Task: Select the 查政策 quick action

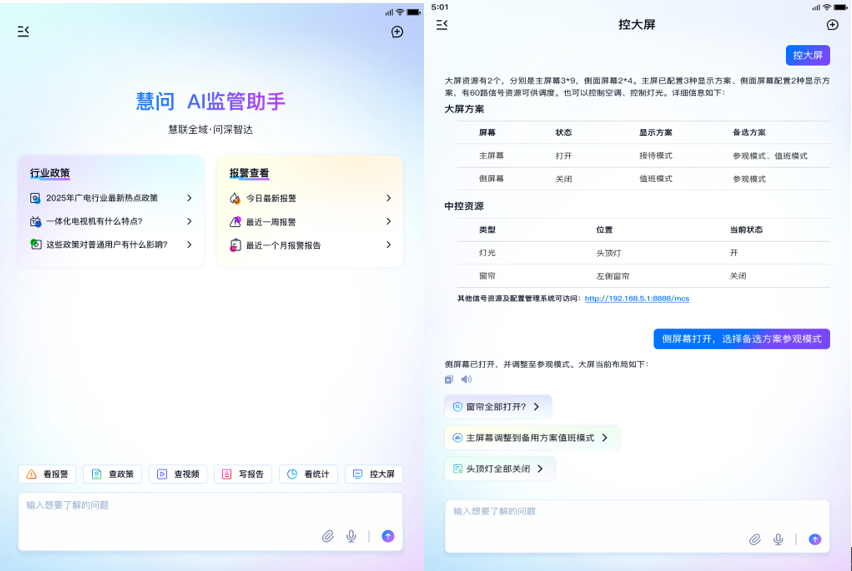Action: [113, 474]
